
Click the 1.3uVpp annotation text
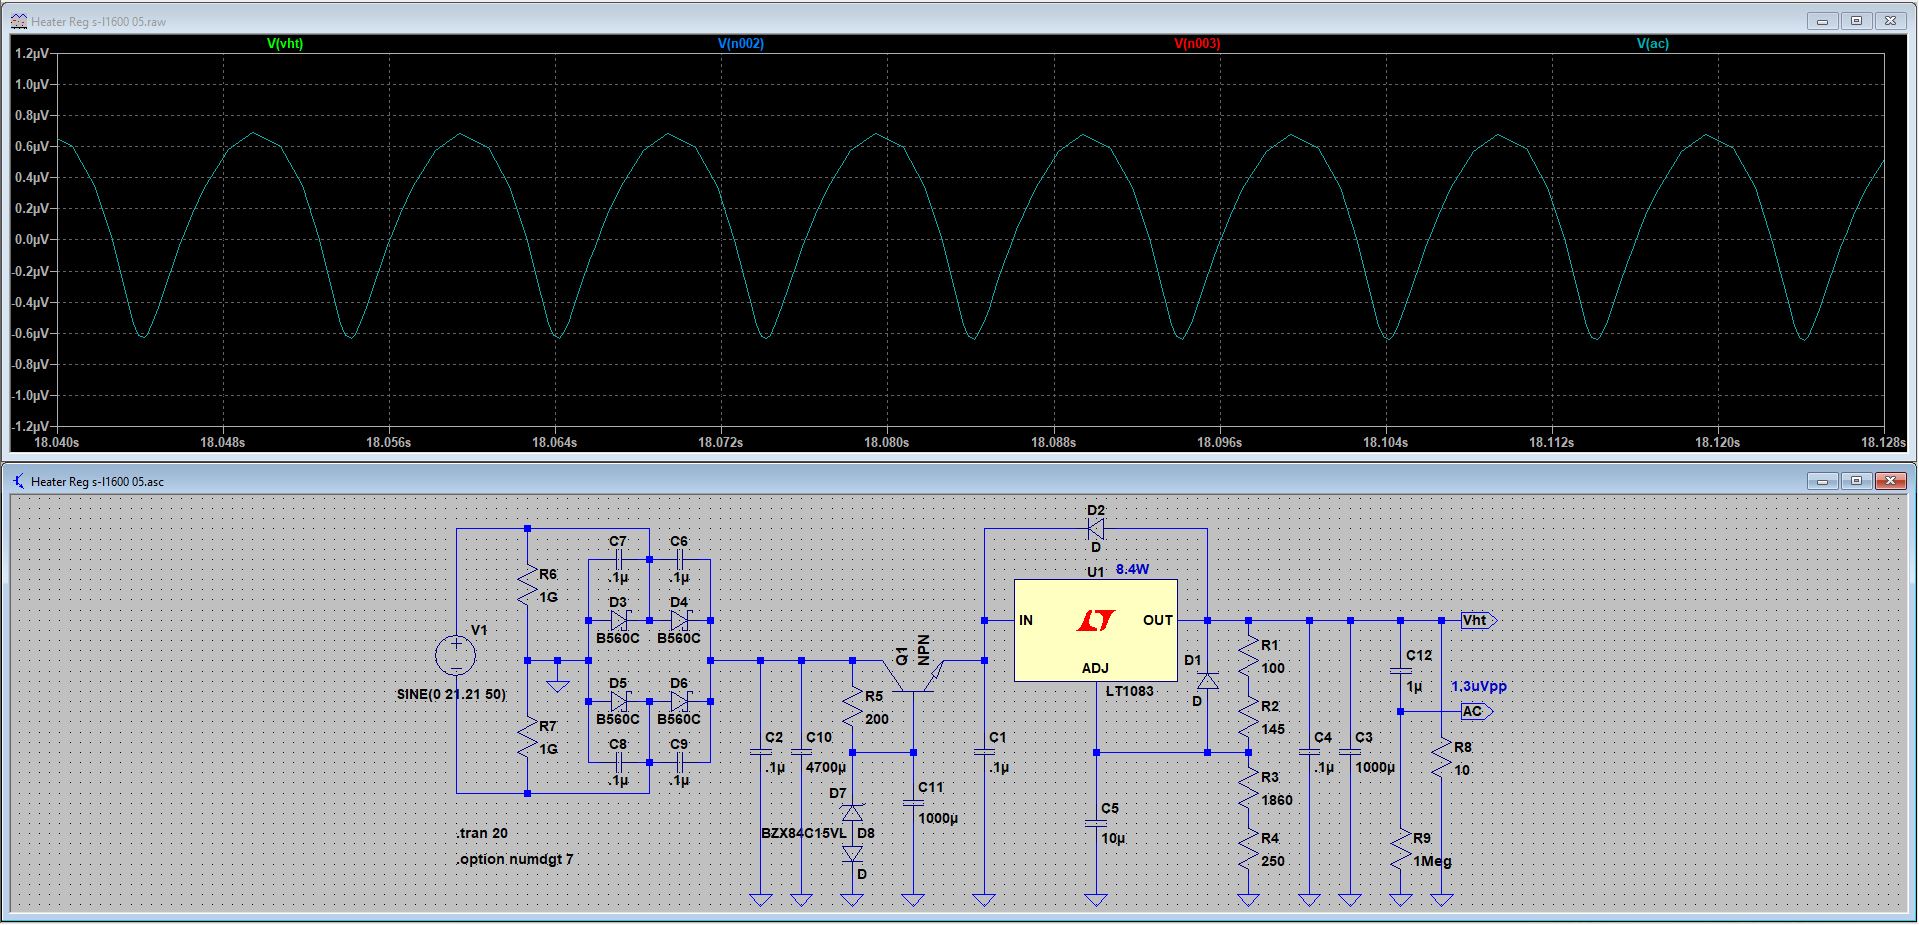[1478, 686]
